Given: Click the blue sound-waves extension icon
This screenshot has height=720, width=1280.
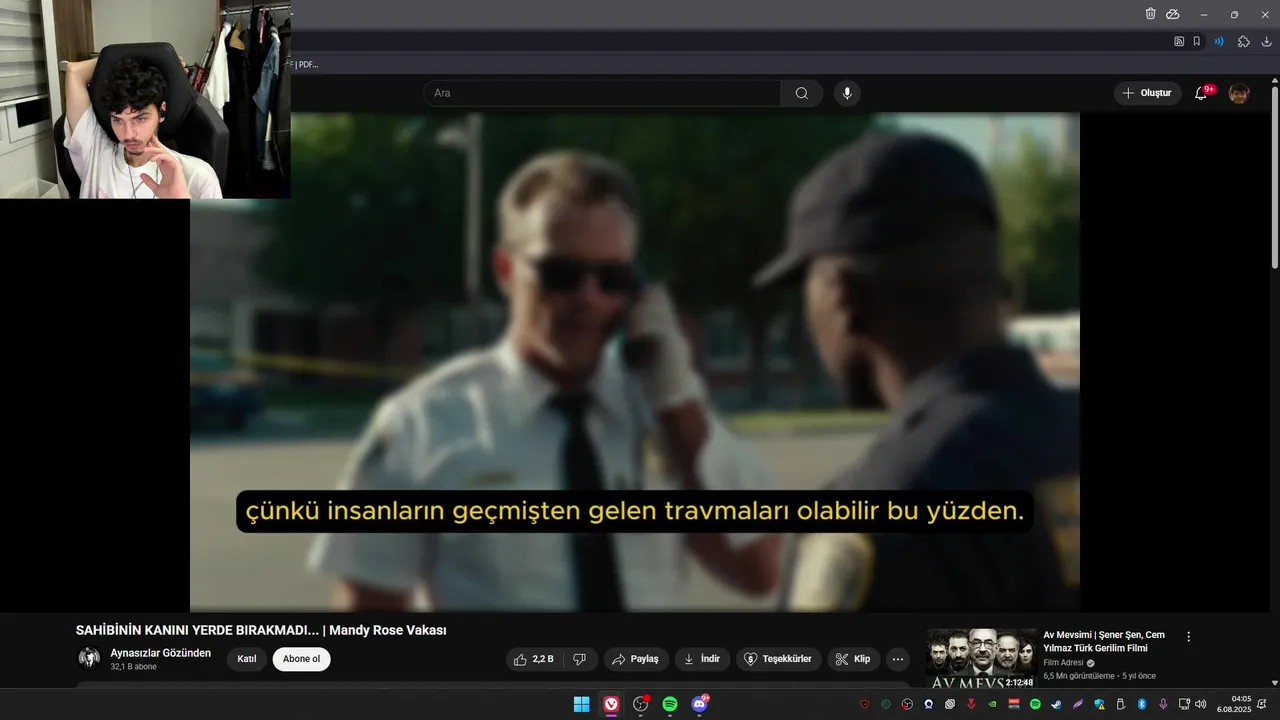Looking at the screenshot, I should (1219, 41).
